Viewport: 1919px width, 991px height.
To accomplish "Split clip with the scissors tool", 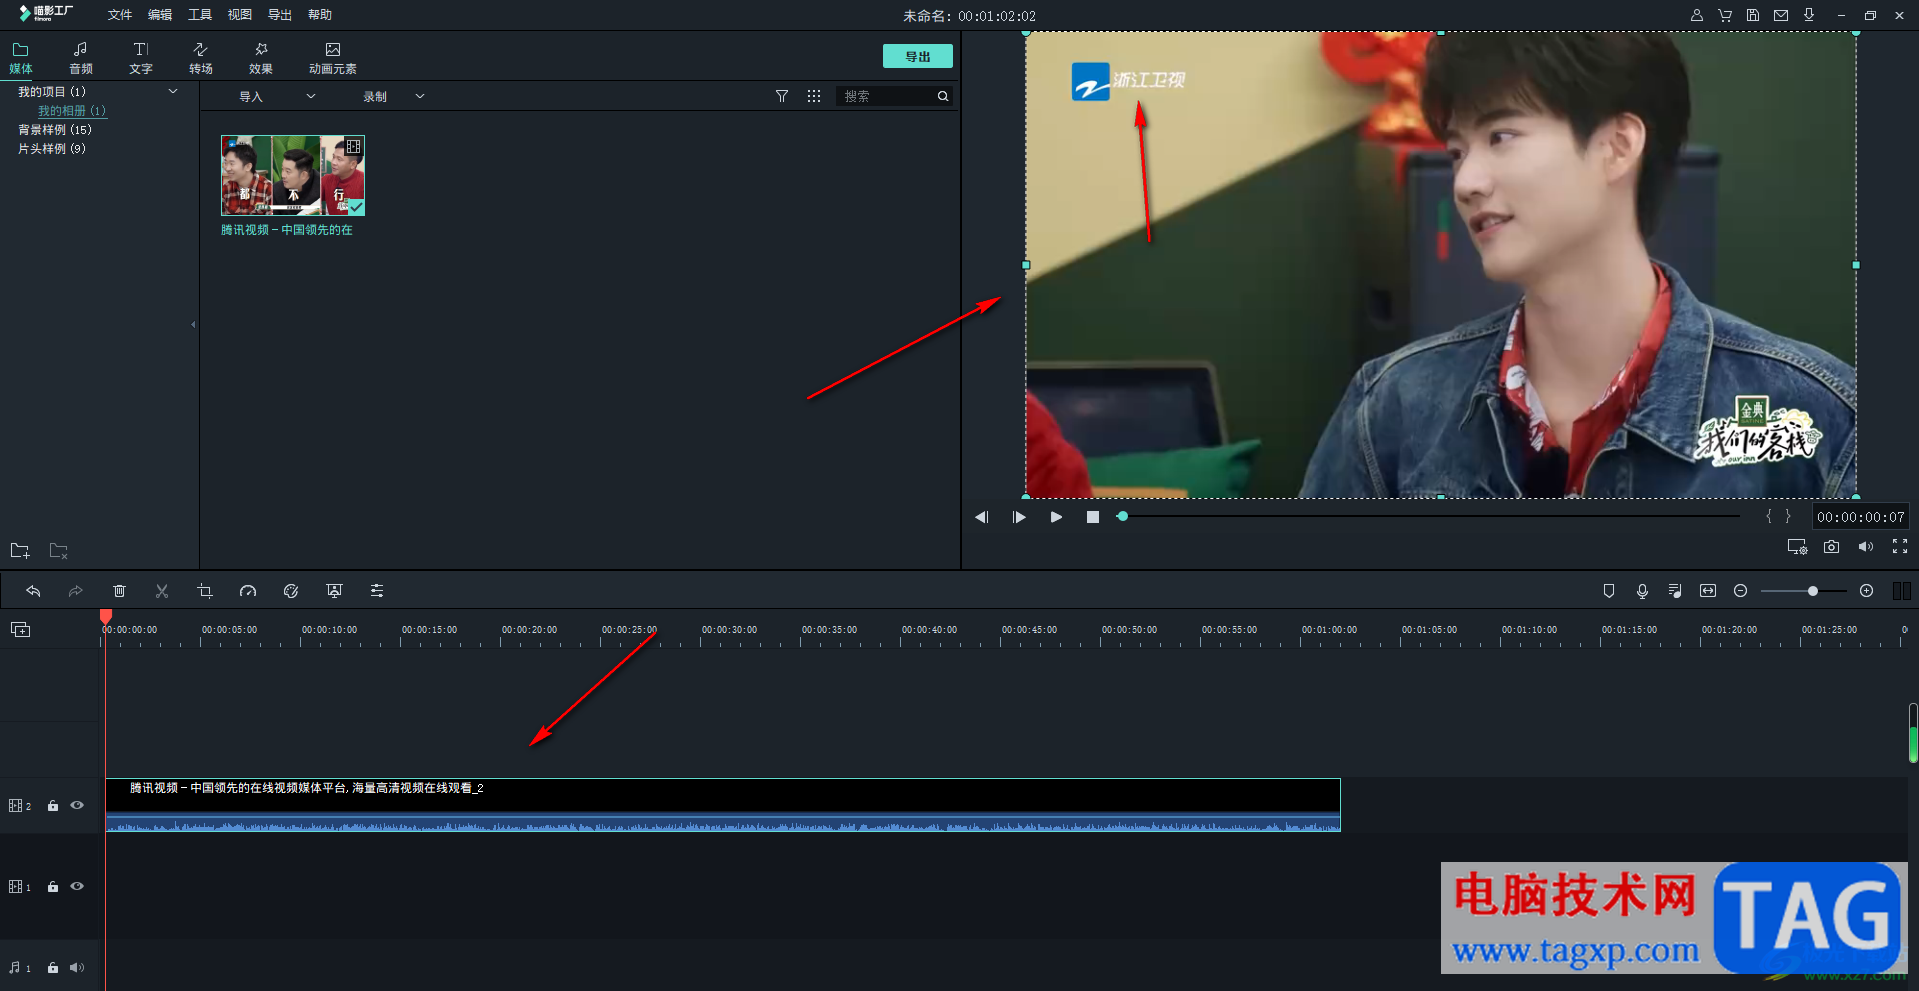I will tap(162, 591).
